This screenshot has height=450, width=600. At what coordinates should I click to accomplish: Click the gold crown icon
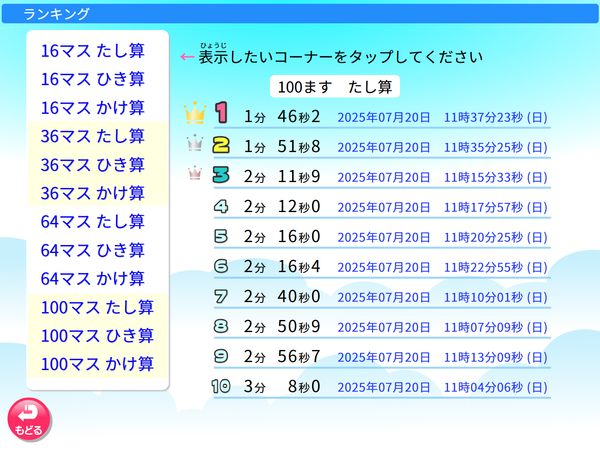pyautogui.click(x=195, y=112)
